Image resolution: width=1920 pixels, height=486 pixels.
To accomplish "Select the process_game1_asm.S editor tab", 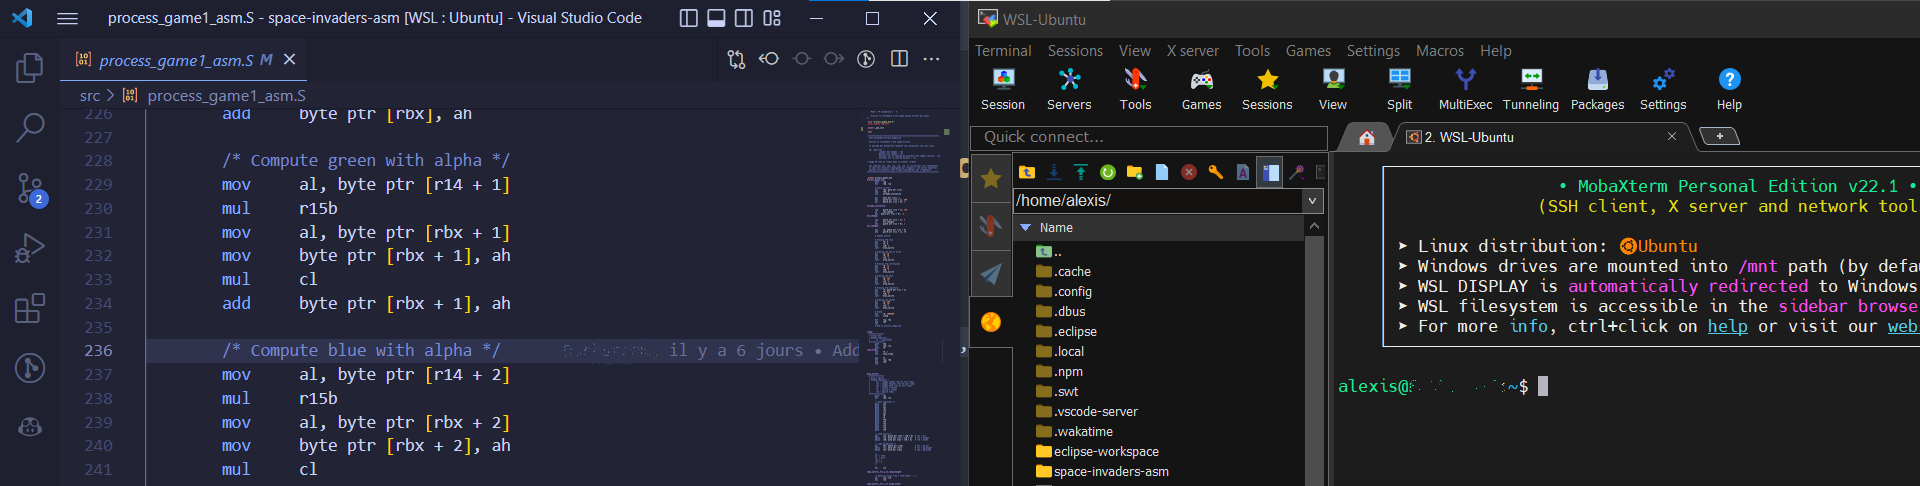I will click(x=185, y=60).
